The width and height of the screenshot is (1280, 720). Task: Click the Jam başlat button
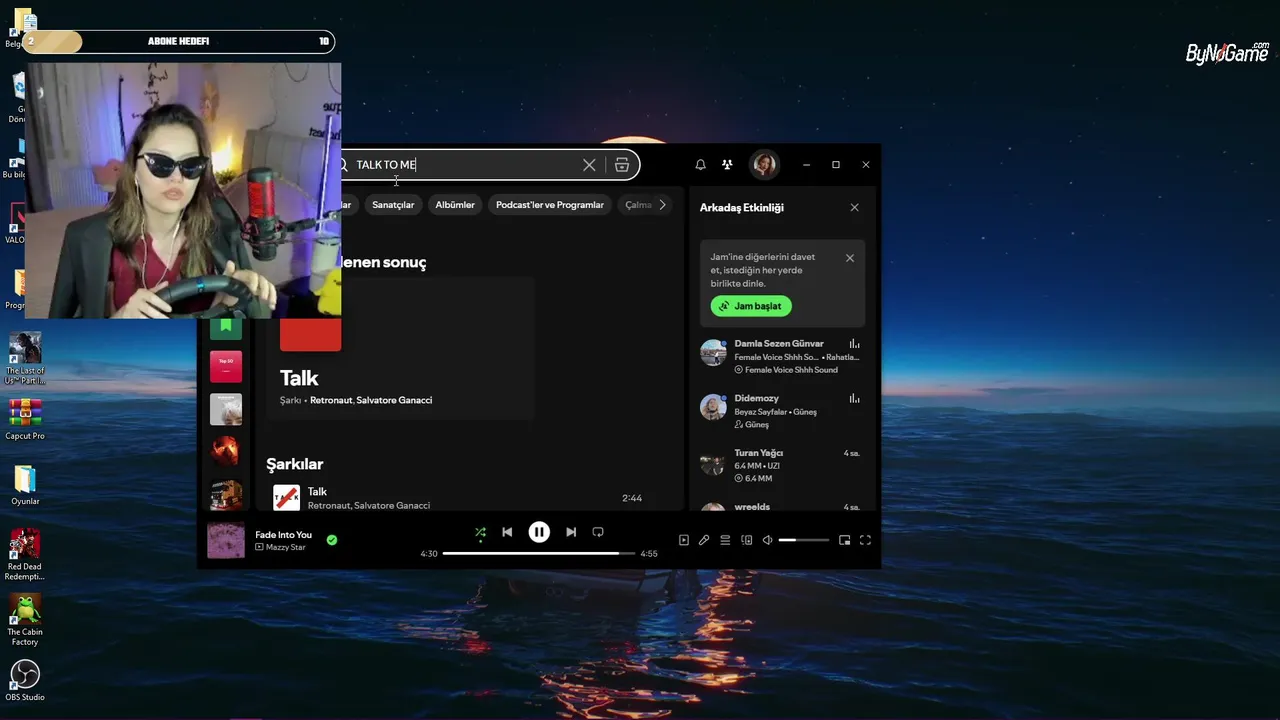click(751, 306)
